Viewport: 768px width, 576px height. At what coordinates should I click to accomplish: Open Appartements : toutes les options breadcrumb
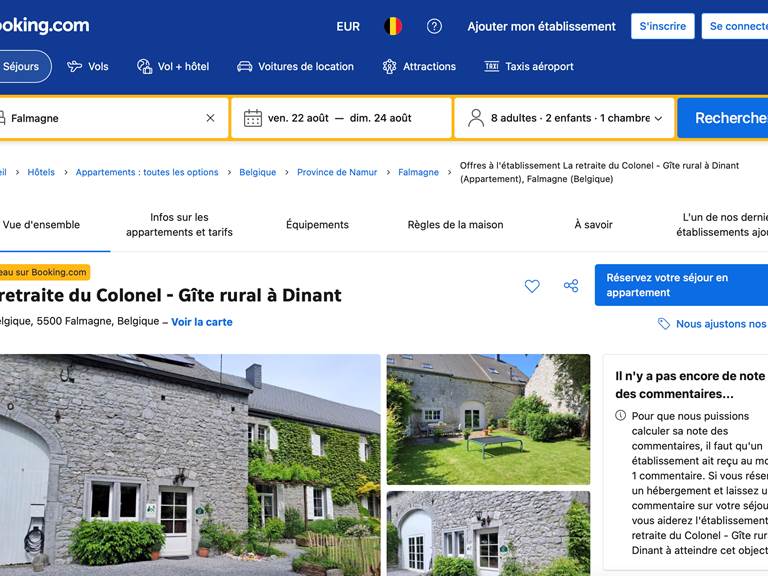[147, 172]
